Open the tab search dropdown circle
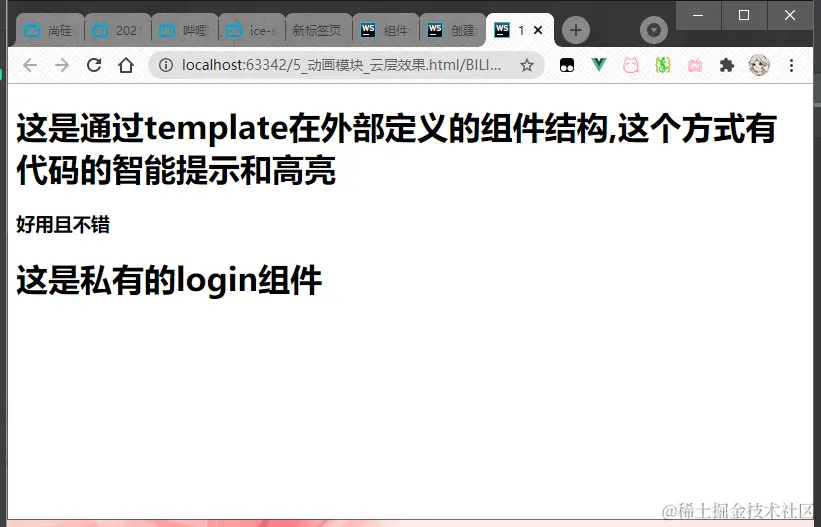821x527 pixels. [x=653, y=30]
